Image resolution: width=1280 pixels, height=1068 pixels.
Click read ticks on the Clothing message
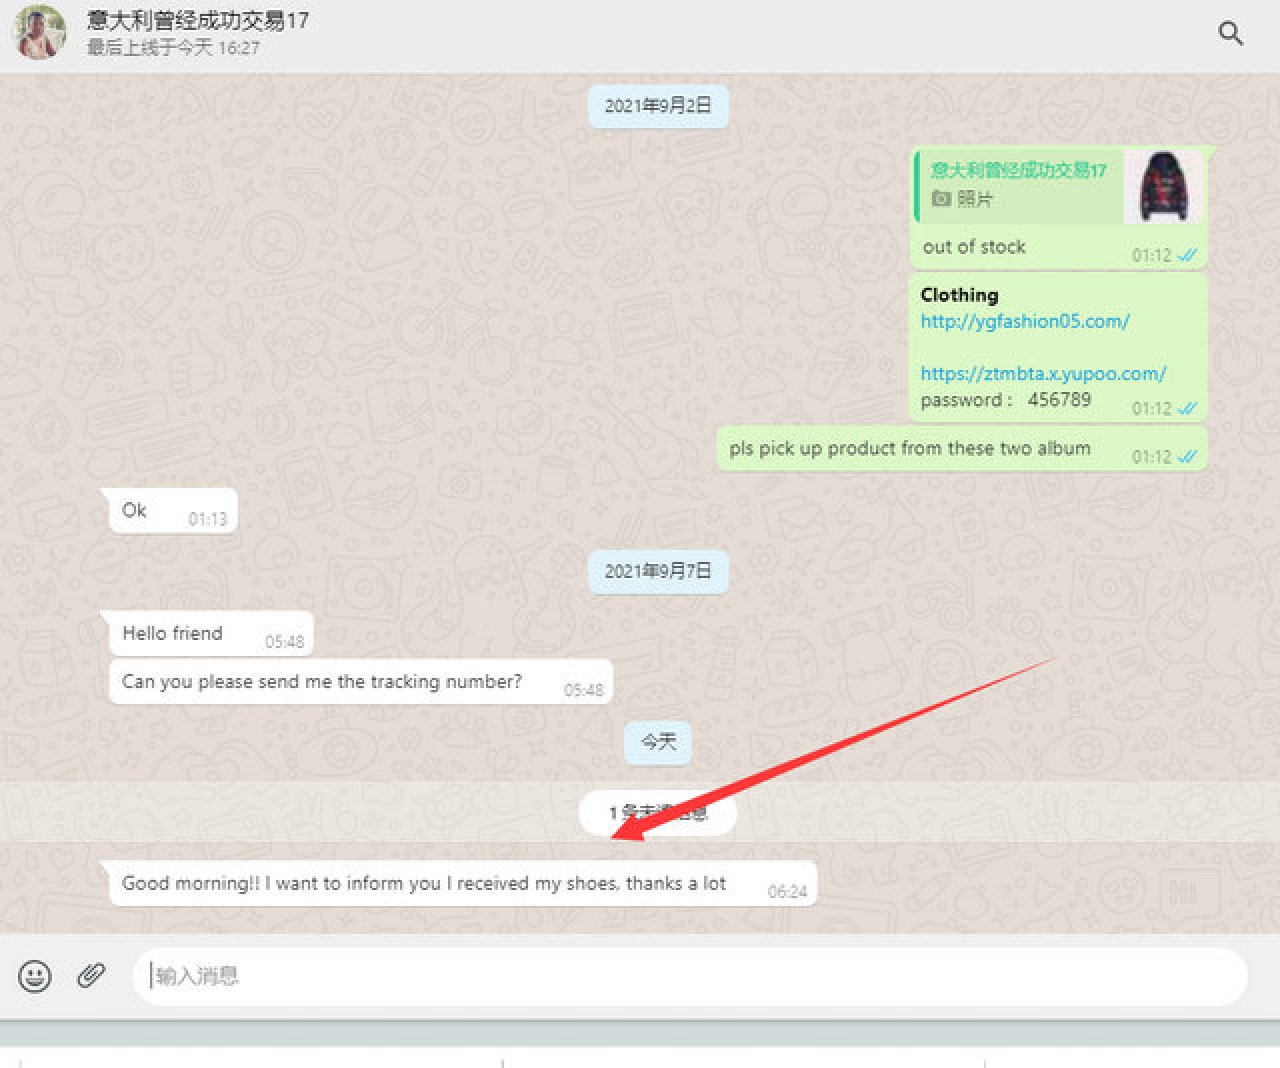click(x=1187, y=408)
